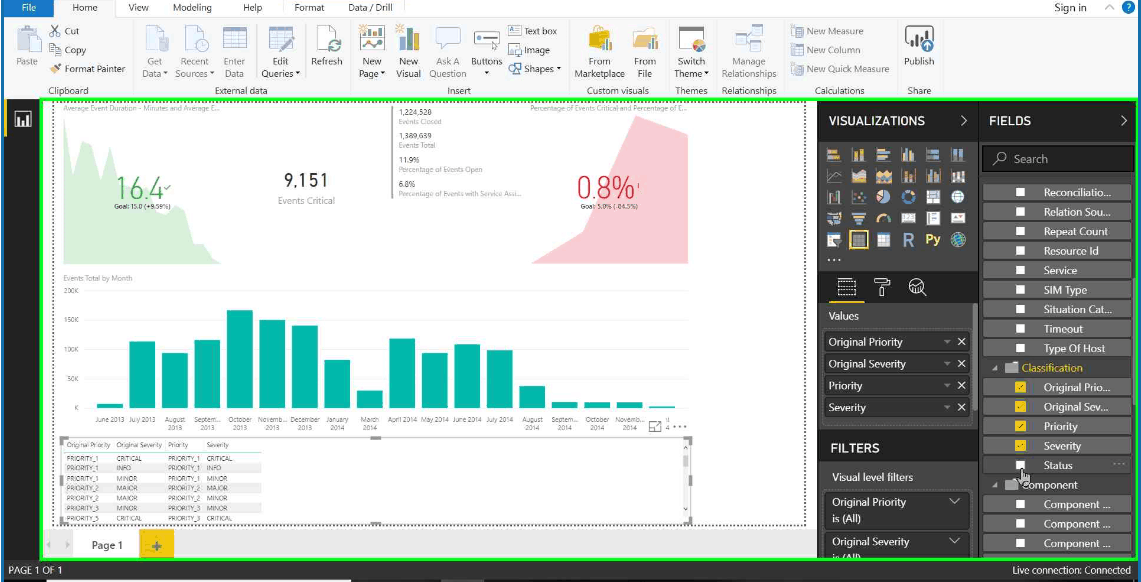Choose the line chart visualization
Viewport: 1141px width, 582px height.
(x=834, y=176)
